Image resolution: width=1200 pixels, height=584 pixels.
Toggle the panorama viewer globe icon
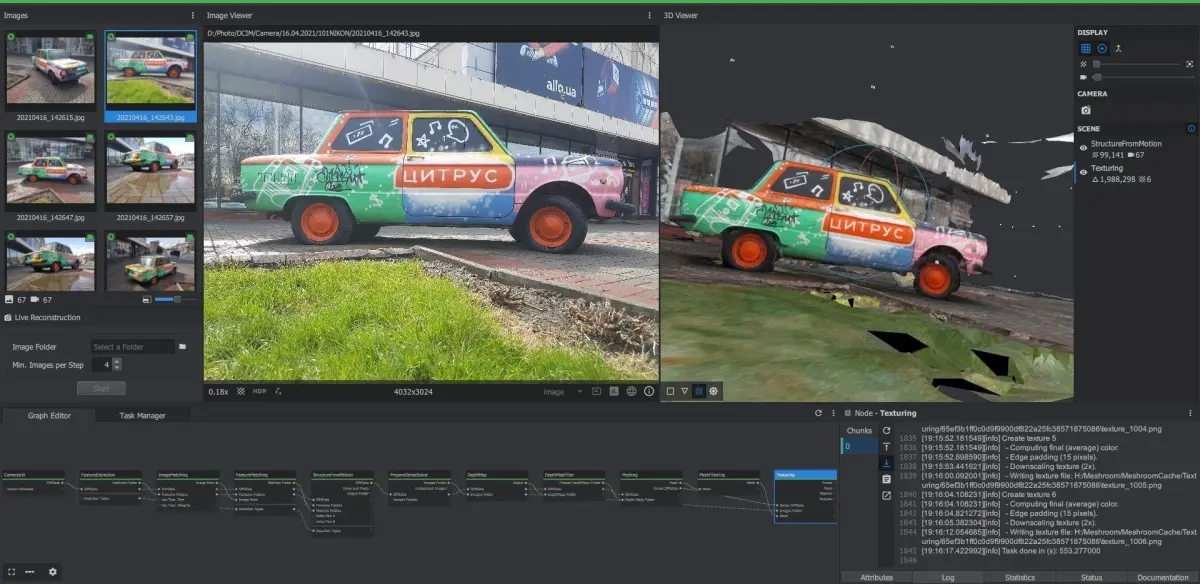(631, 391)
